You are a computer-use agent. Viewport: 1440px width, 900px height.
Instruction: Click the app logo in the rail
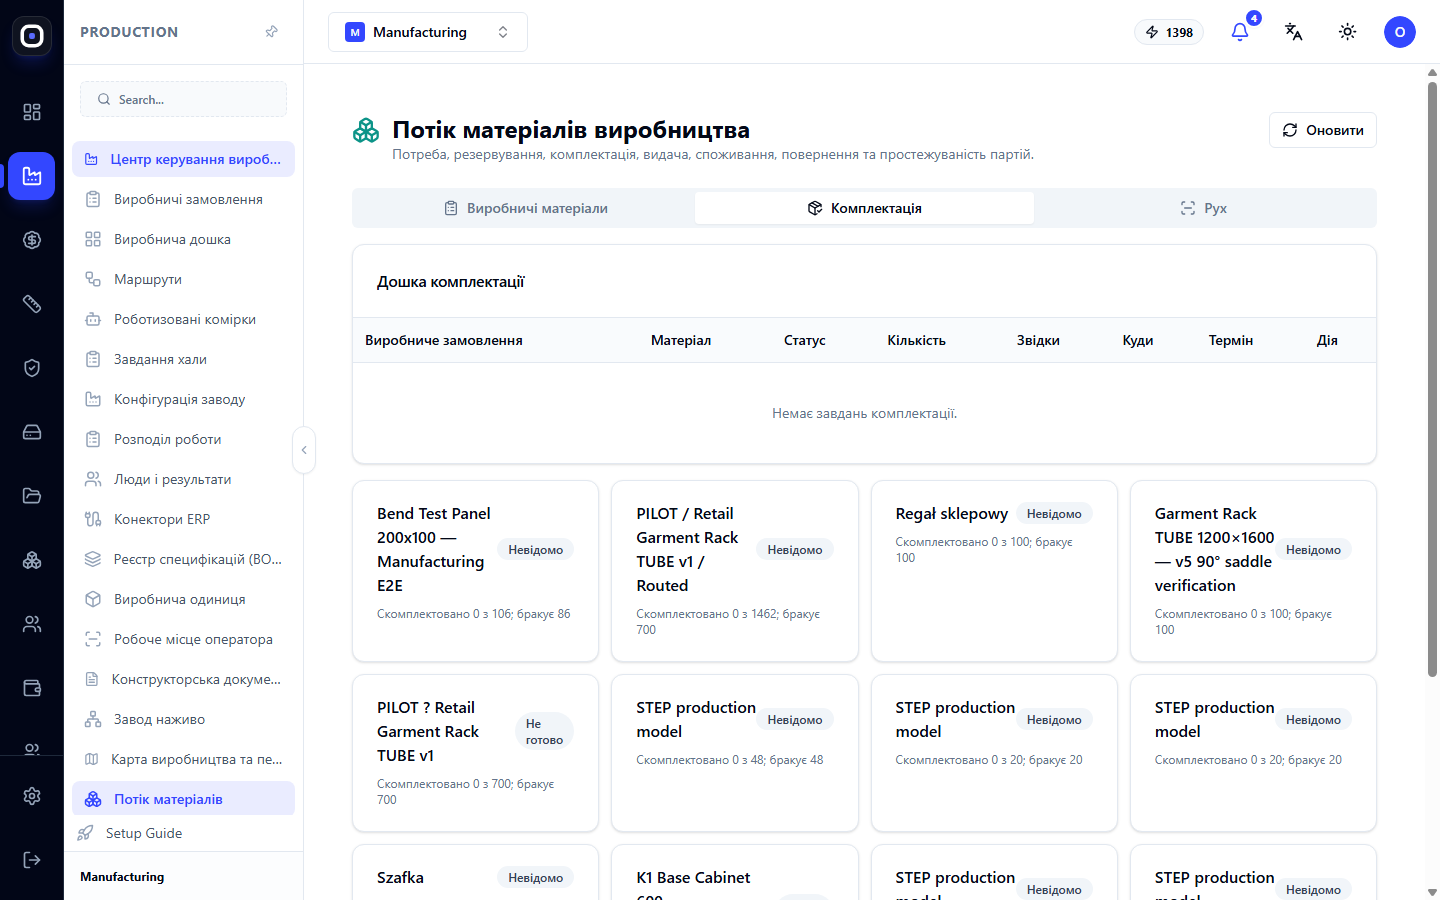[32, 36]
